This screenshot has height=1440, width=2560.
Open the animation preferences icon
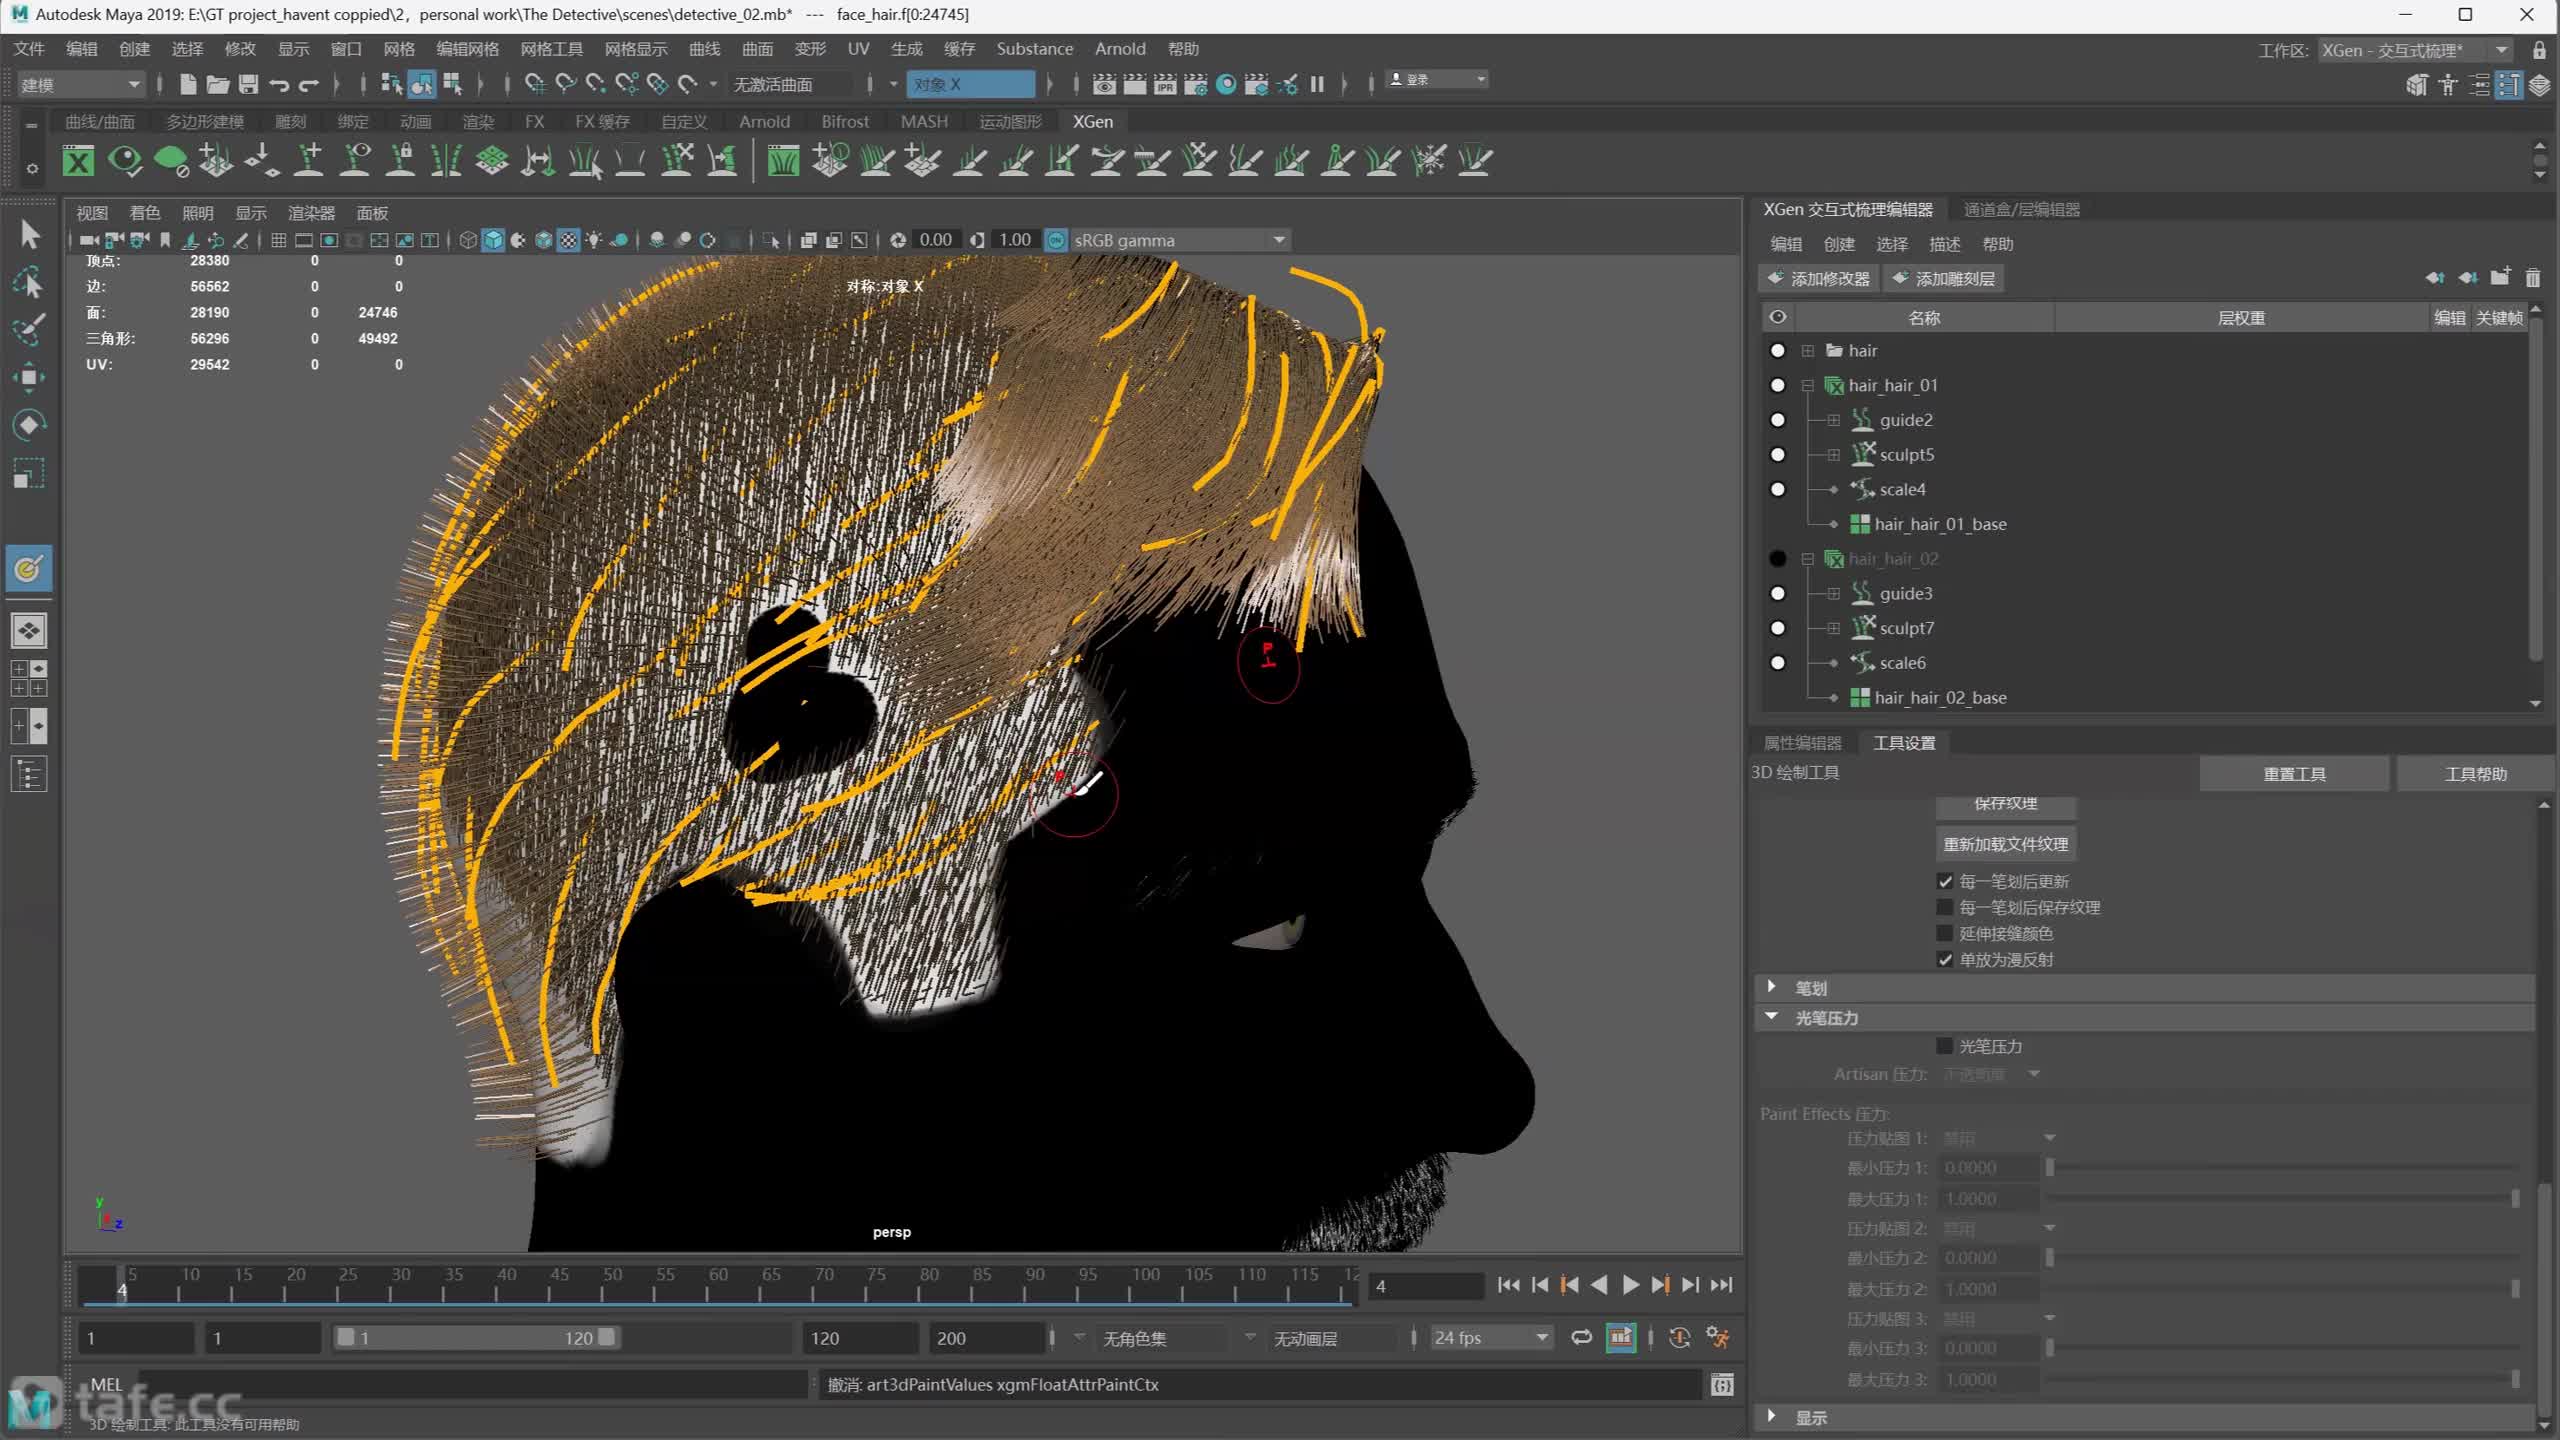point(1718,1337)
